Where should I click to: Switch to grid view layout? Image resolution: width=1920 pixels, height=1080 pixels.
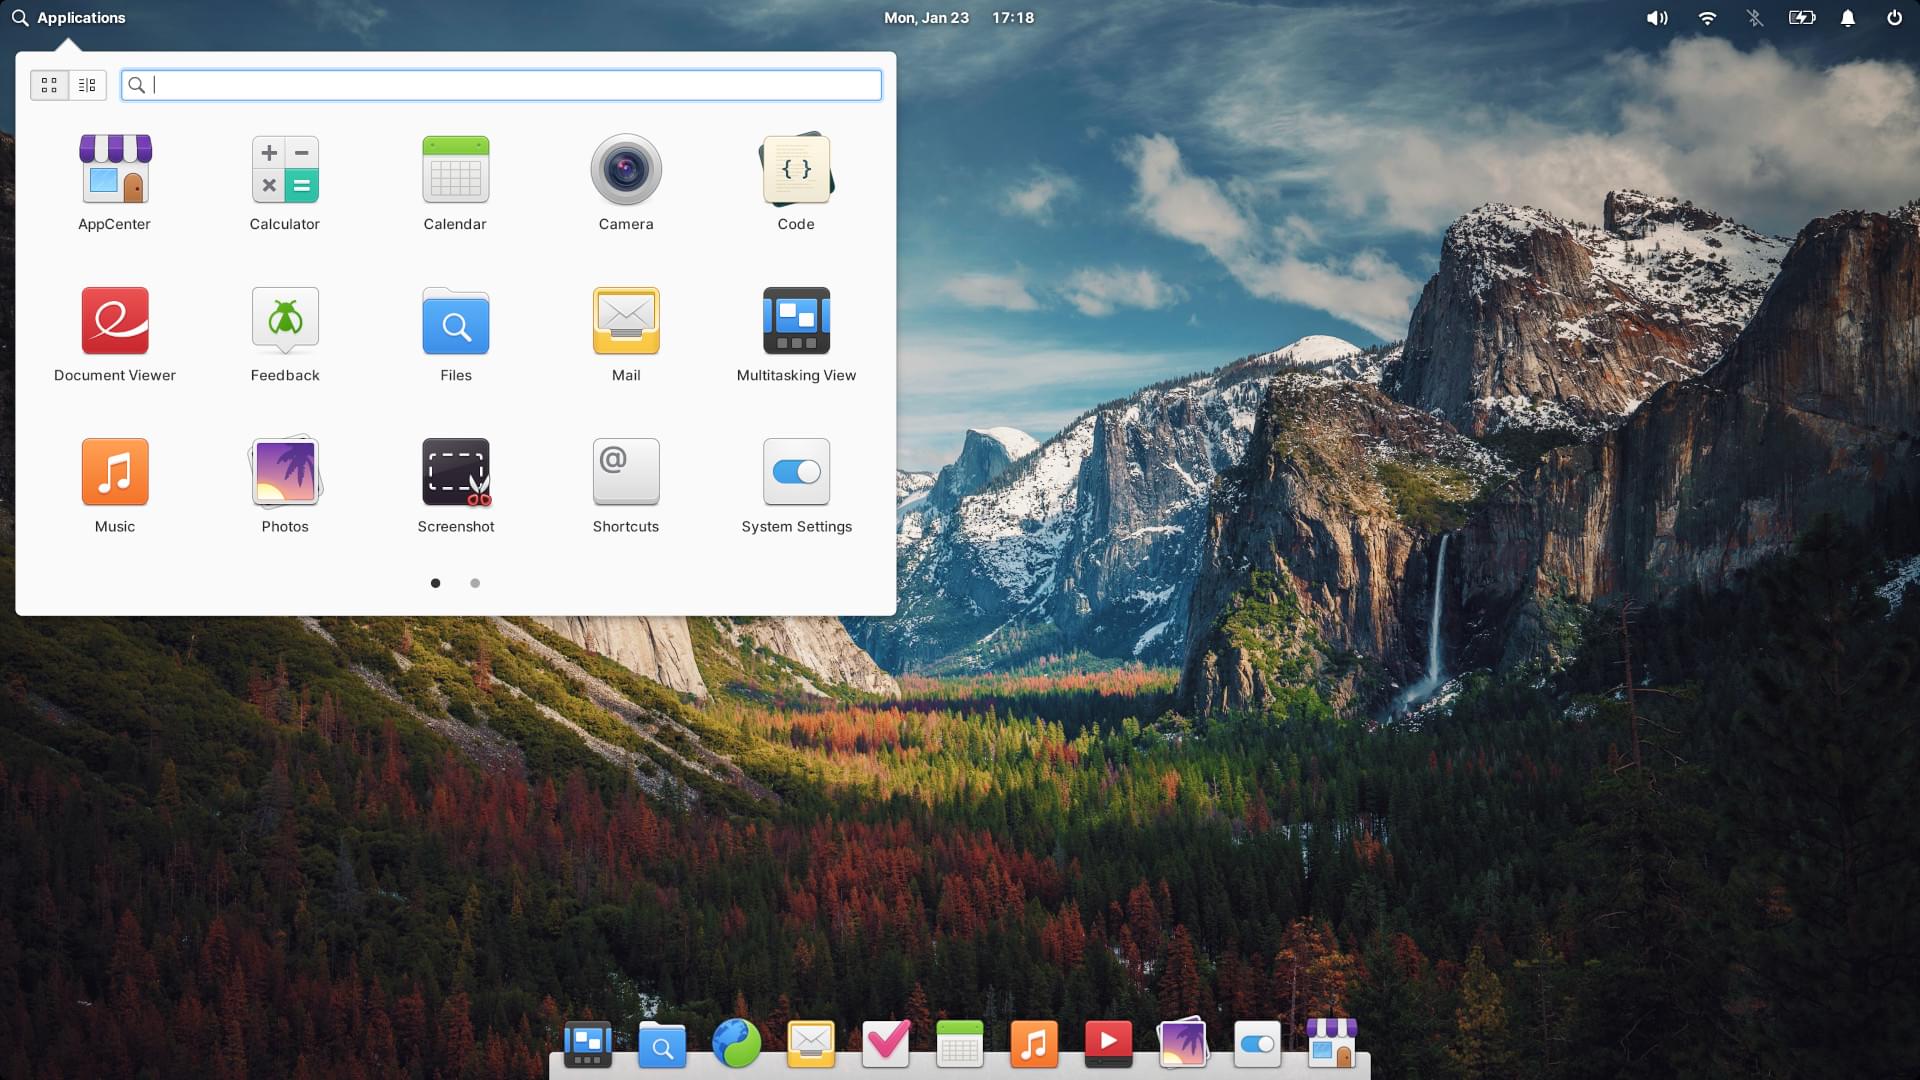(49, 83)
